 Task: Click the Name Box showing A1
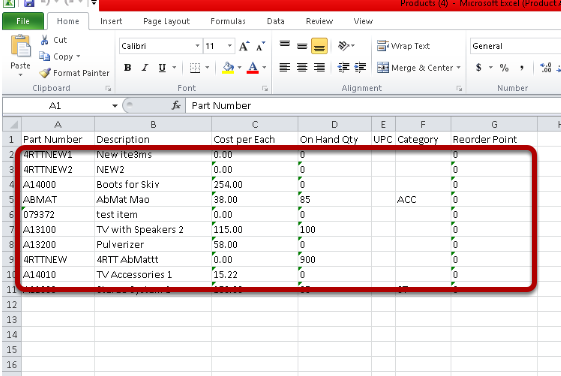[56, 106]
